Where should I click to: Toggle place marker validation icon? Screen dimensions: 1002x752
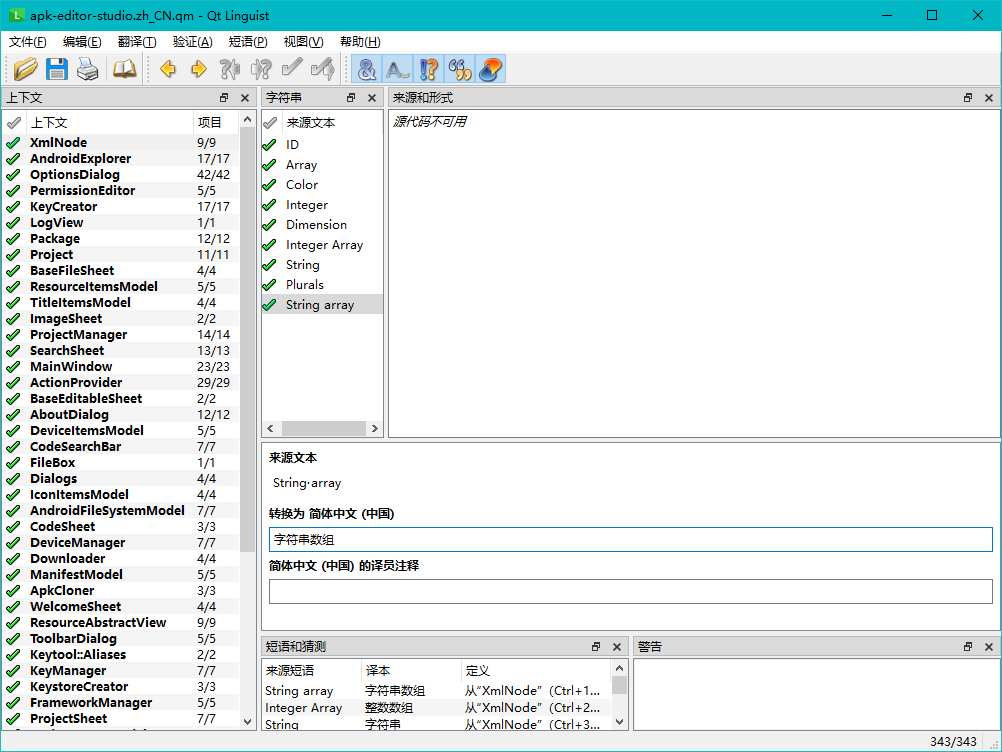coord(490,69)
